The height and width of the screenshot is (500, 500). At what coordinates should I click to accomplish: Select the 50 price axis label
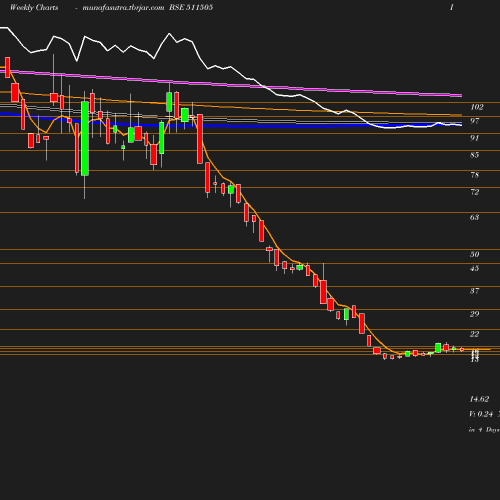pyautogui.click(x=474, y=254)
